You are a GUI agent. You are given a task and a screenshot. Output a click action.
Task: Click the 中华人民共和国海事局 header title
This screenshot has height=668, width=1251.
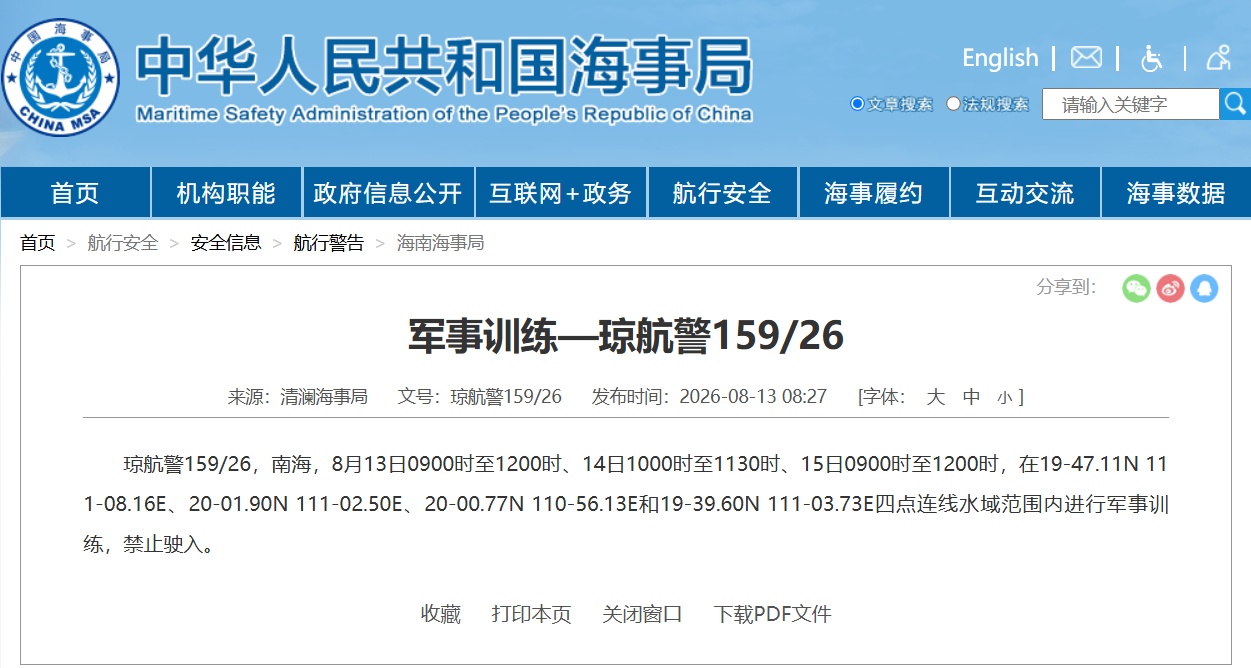pyautogui.click(x=444, y=66)
